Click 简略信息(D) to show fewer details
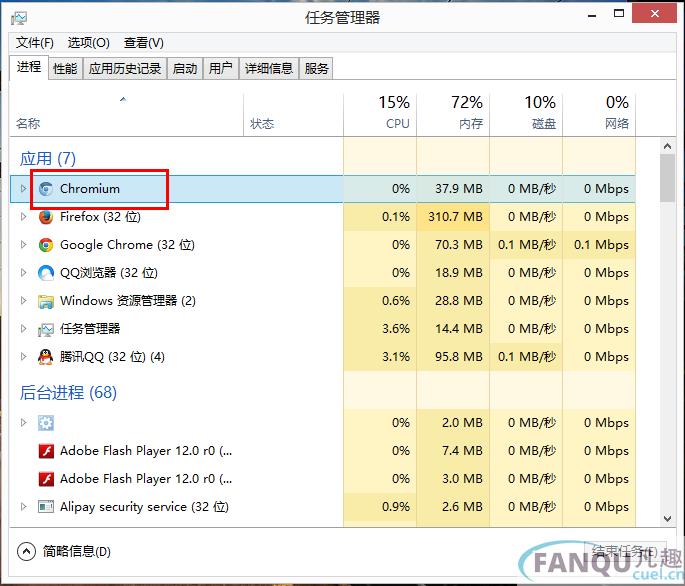 (77, 551)
